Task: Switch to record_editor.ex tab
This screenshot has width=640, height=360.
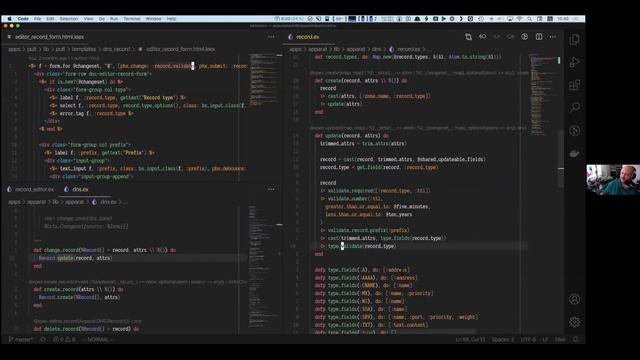Action: coord(31,189)
